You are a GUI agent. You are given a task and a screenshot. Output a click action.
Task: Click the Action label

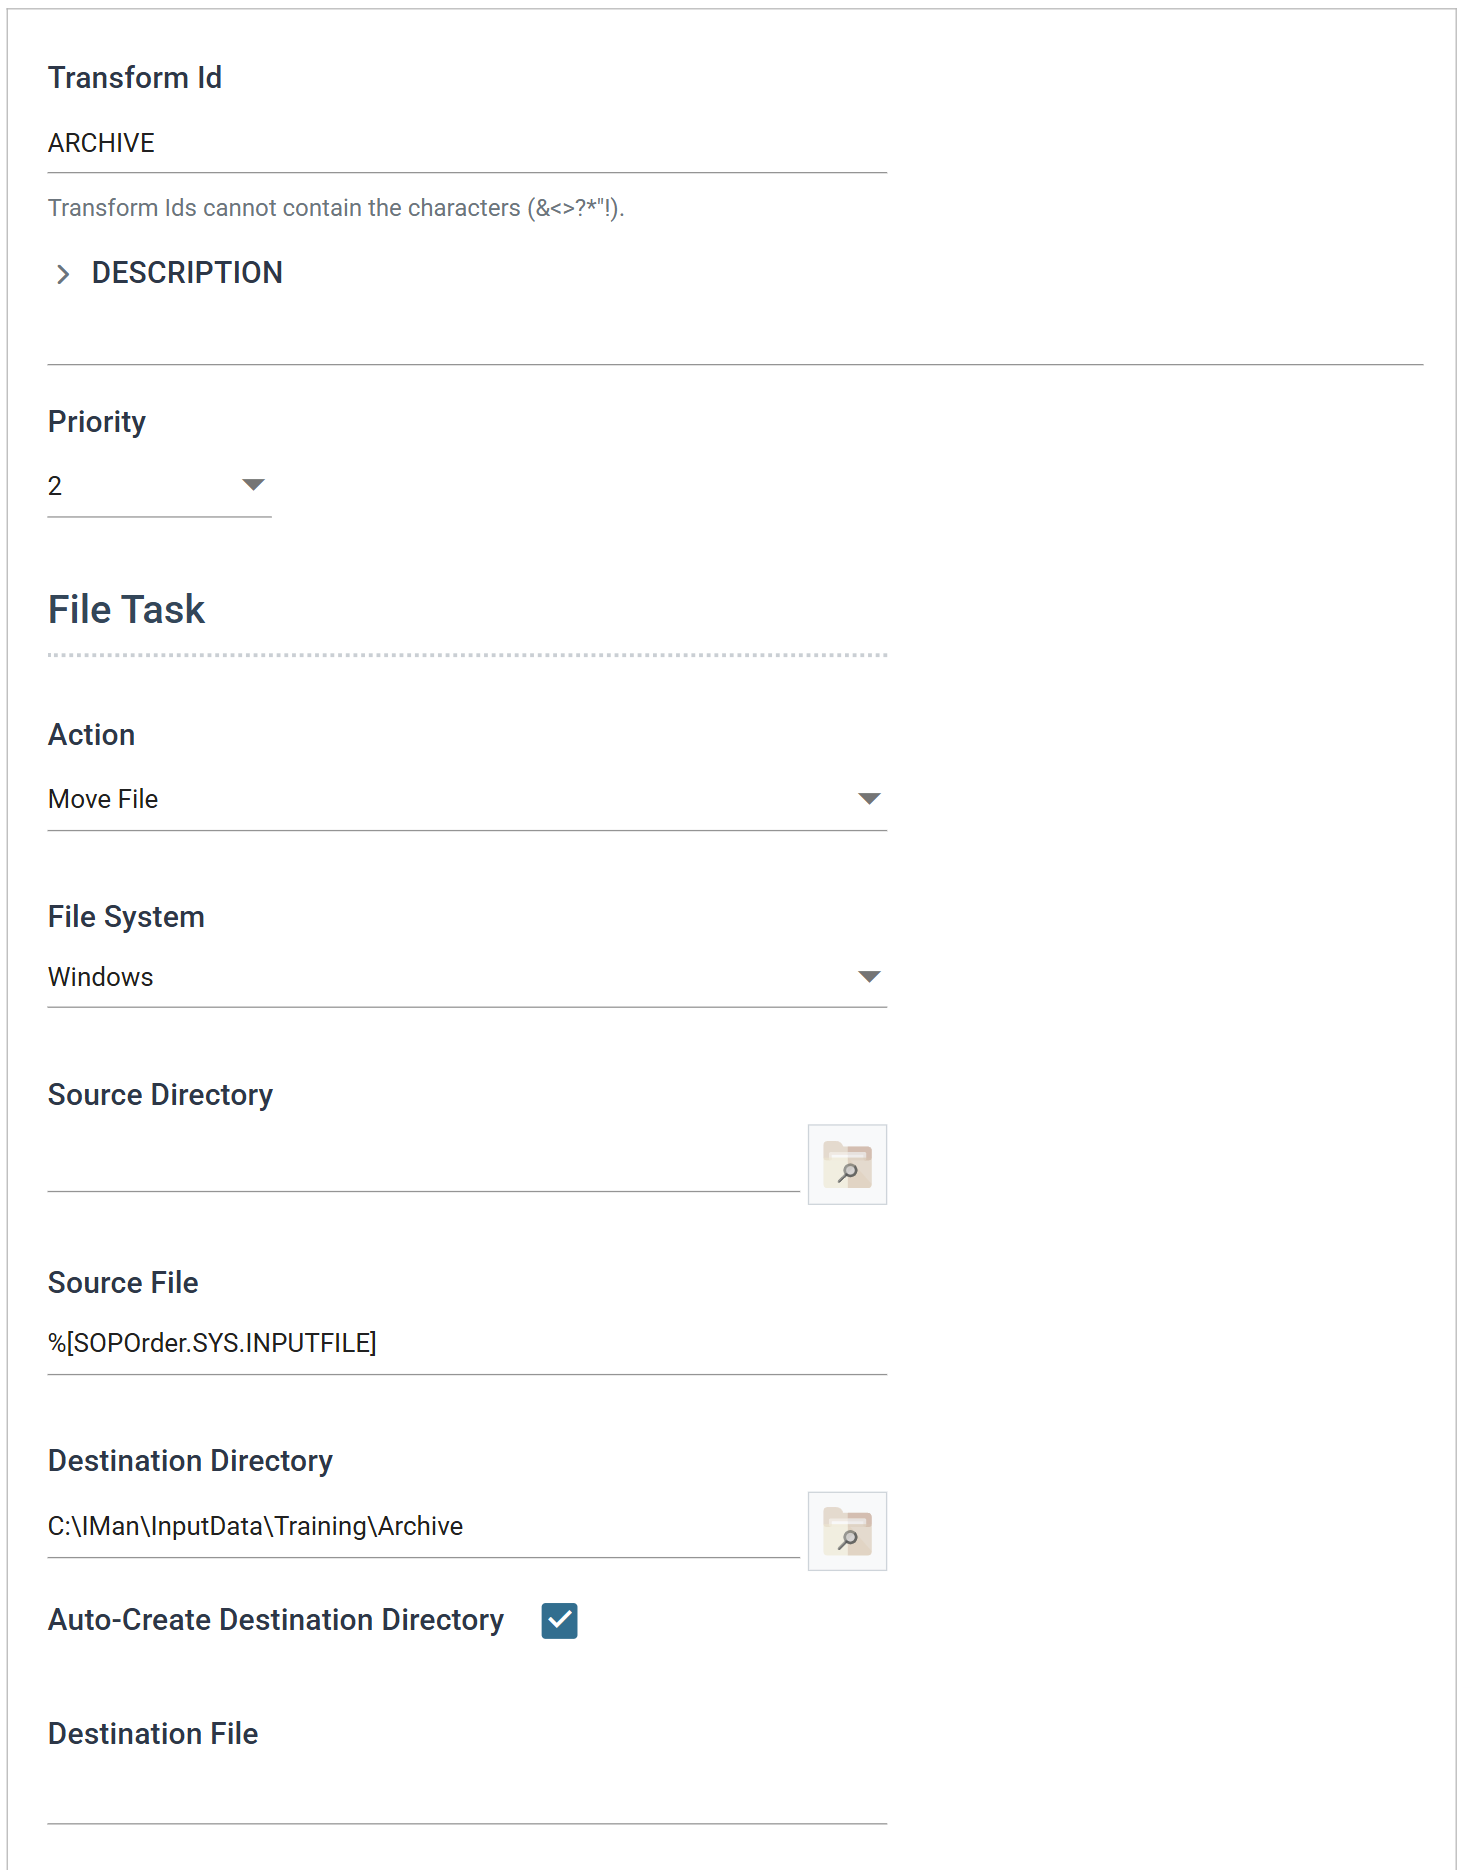(91, 735)
